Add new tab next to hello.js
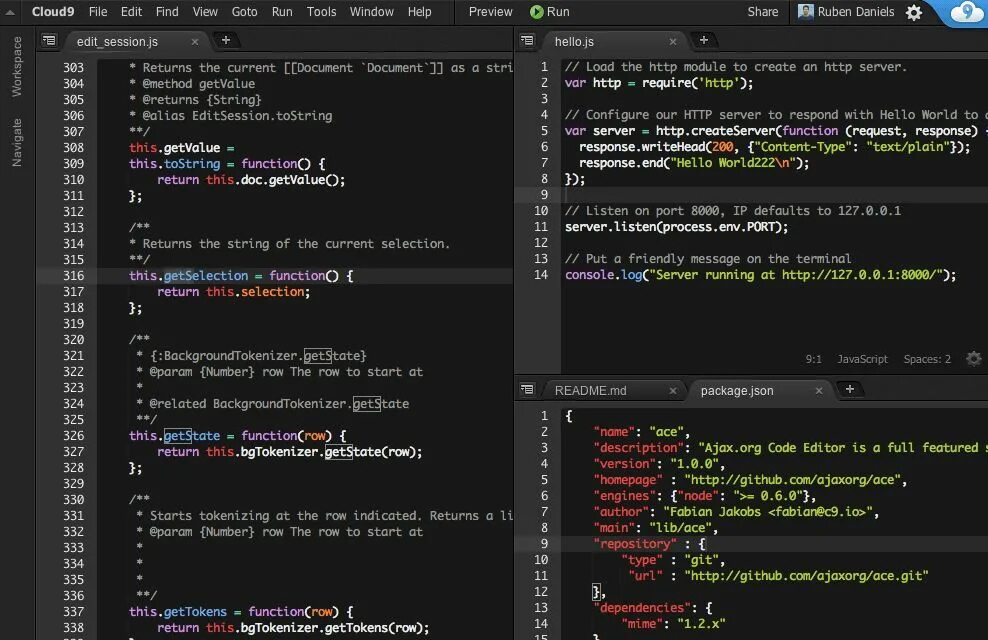The height and width of the screenshot is (640, 988). pos(704,40)
